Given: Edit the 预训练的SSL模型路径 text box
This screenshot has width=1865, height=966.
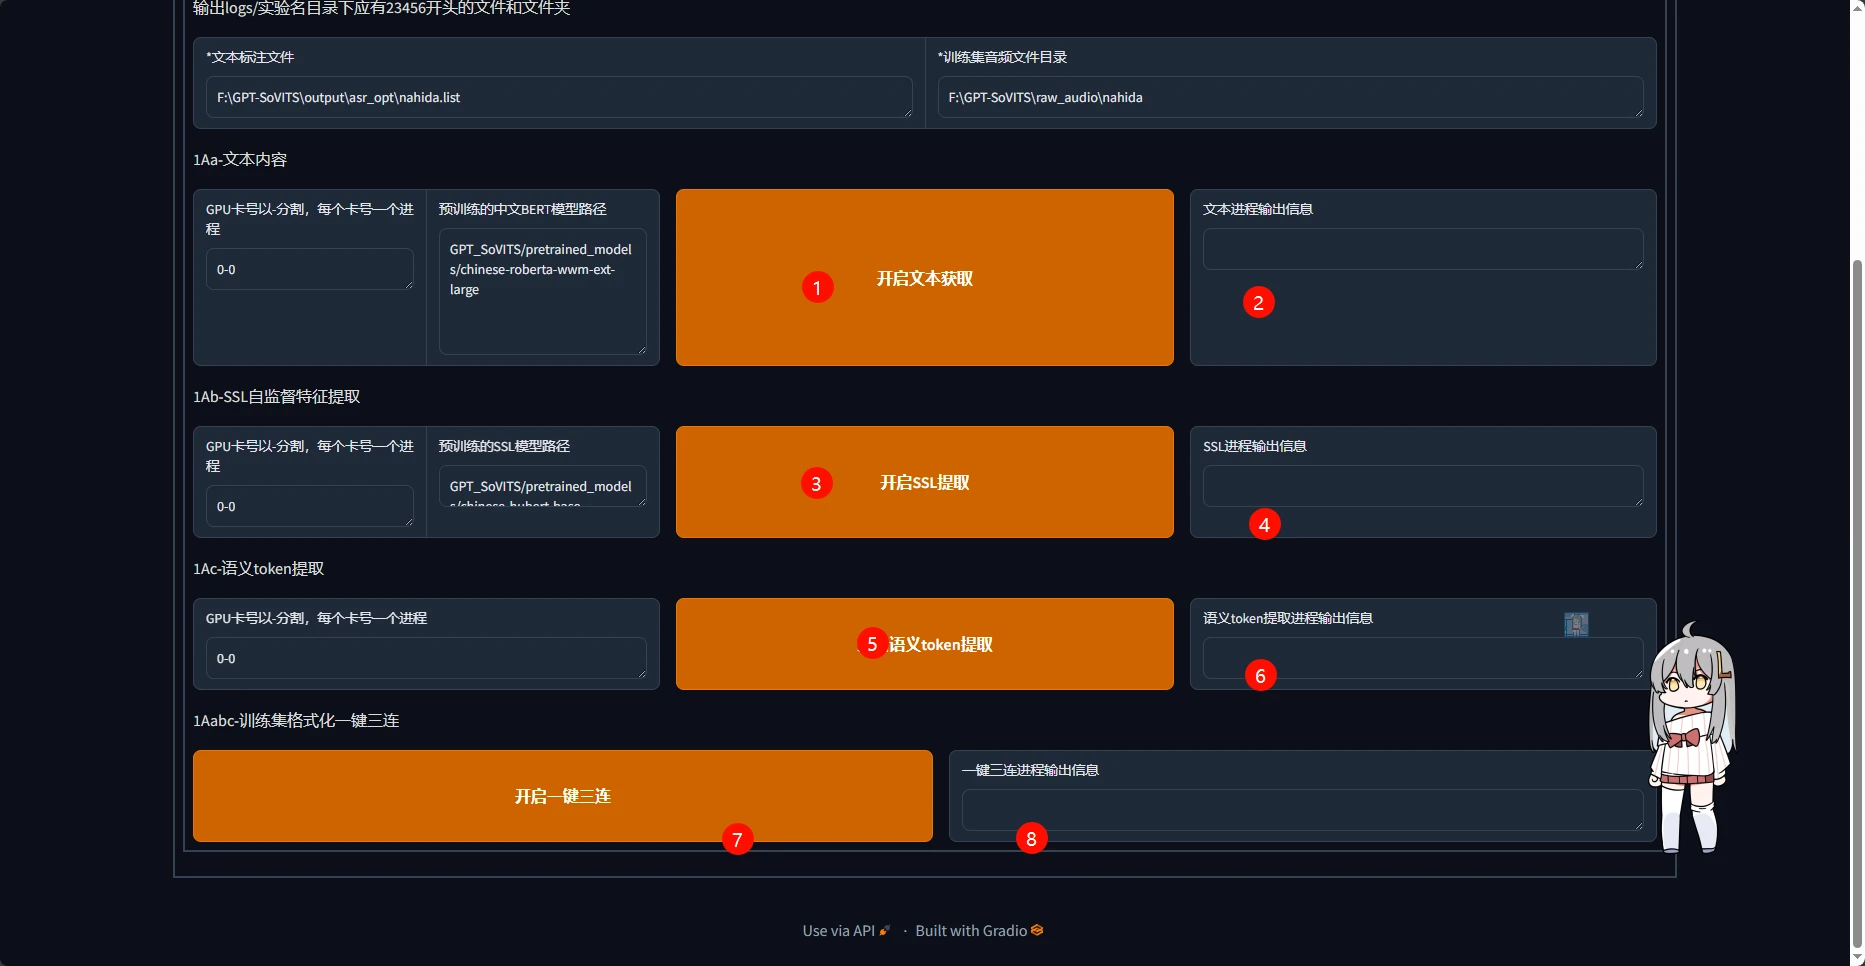Looking at the screenshot, I should (542, 487).
